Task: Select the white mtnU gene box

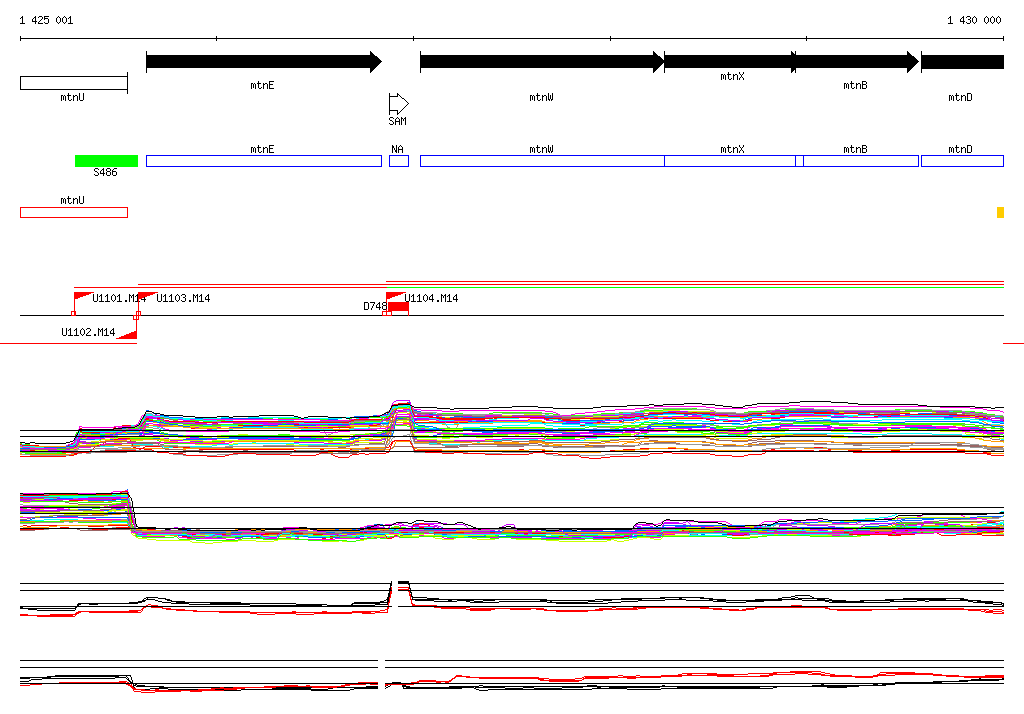Action: coord(74,83)
